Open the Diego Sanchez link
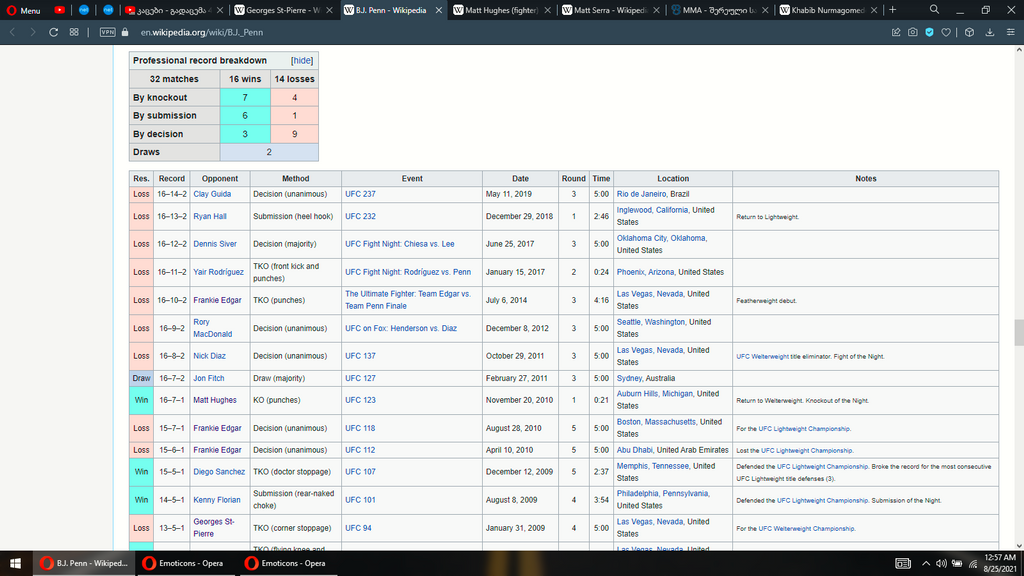The width and height of the screenshot is (1024, 576). [x=219, y=472]
